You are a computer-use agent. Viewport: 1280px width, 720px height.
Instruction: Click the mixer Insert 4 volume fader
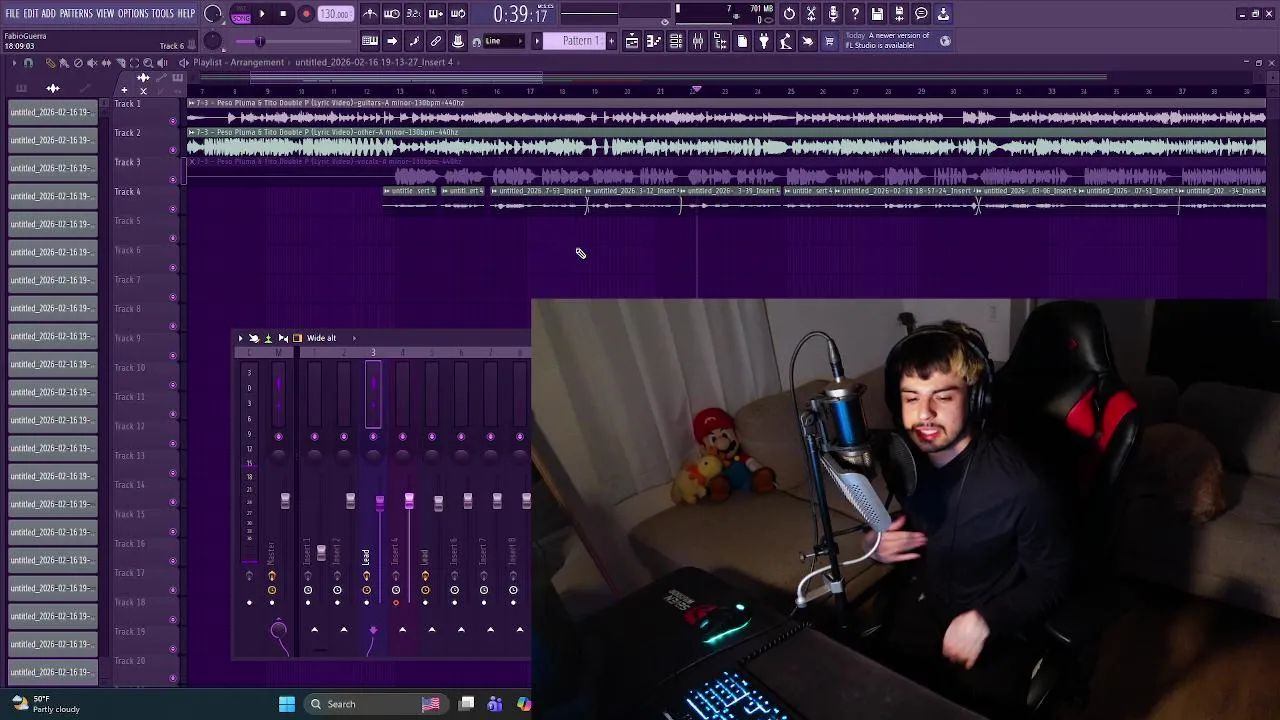[409, 500]
